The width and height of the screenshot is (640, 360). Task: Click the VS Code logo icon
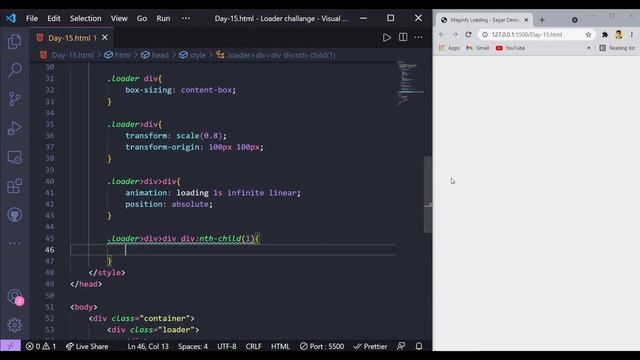(11, 18)
